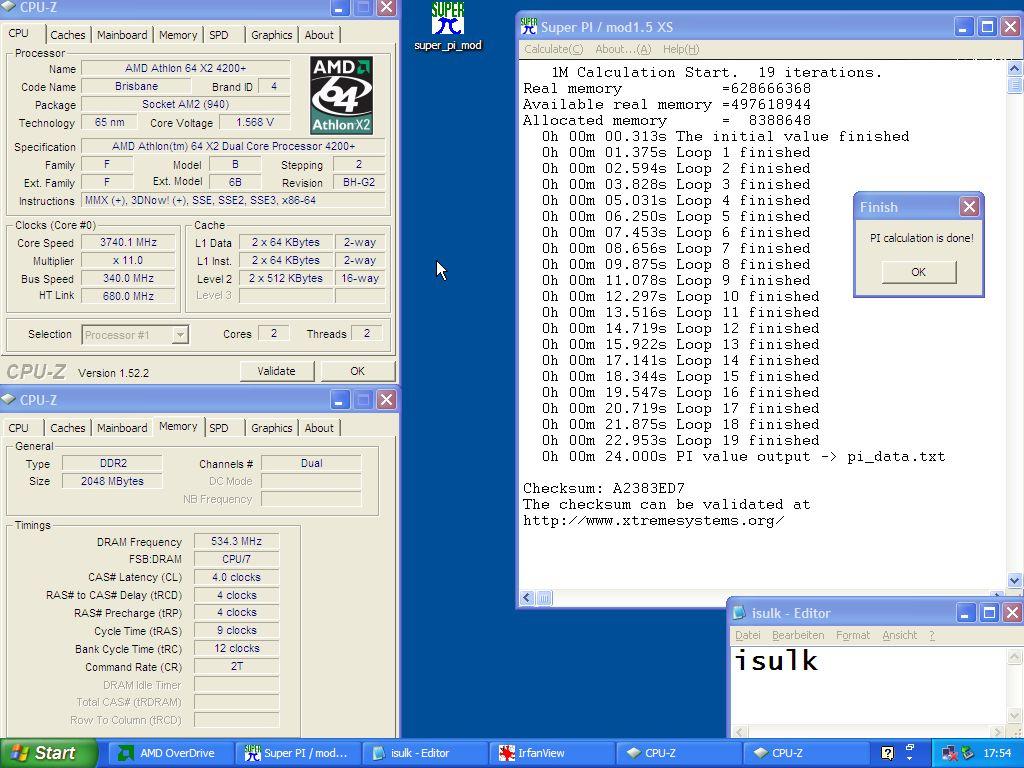This screenshot has width=1024, height=768.
Task: Activate the first CPU-Z taskbar button
Action: point(679,753)
